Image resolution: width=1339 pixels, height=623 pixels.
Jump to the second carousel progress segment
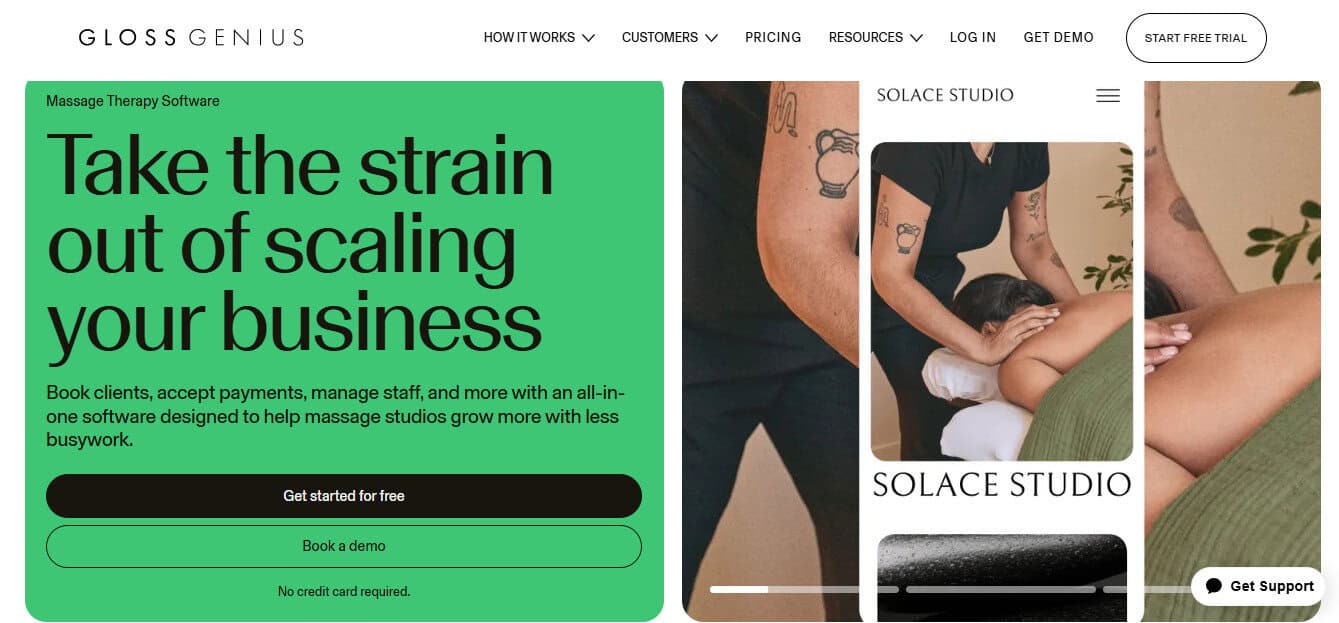pyautogui.click(x=1001, y=589)
